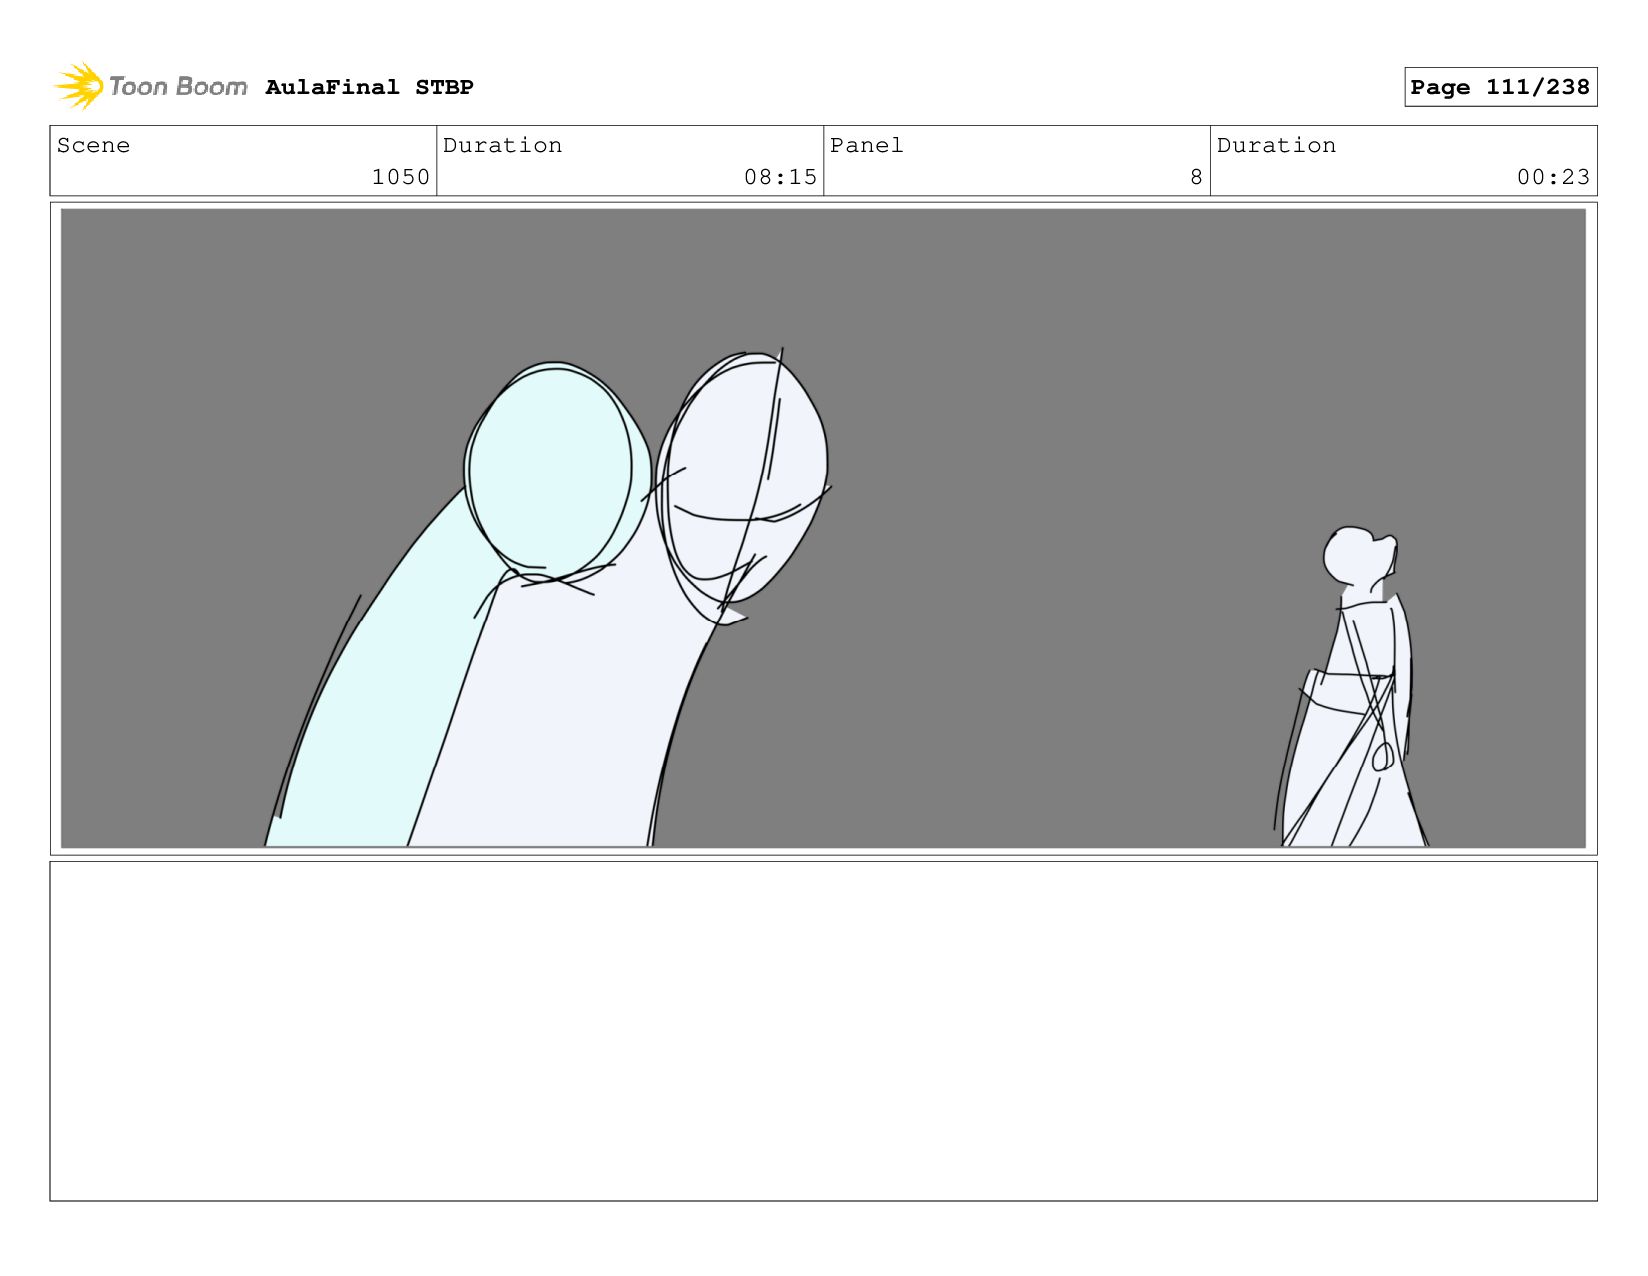Click the Panel label
The width and height of the screenshot is (1648, 1276).
click(x=866, y=145)
